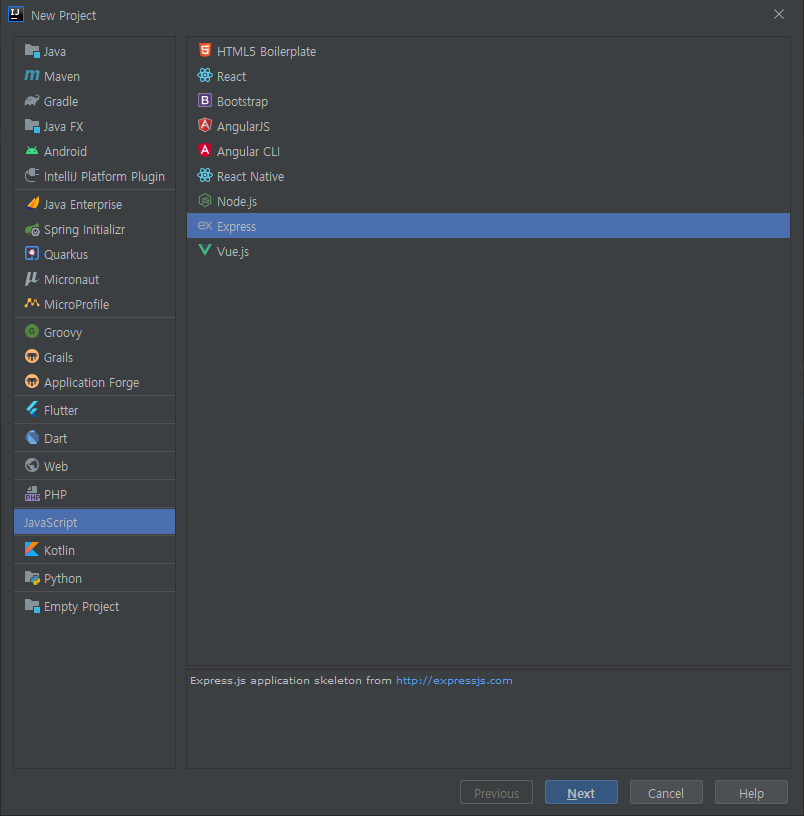Select the Grails icon
The width and height of the screenshot is (804, 816).
pyautogui.click(x=32, y=356)
